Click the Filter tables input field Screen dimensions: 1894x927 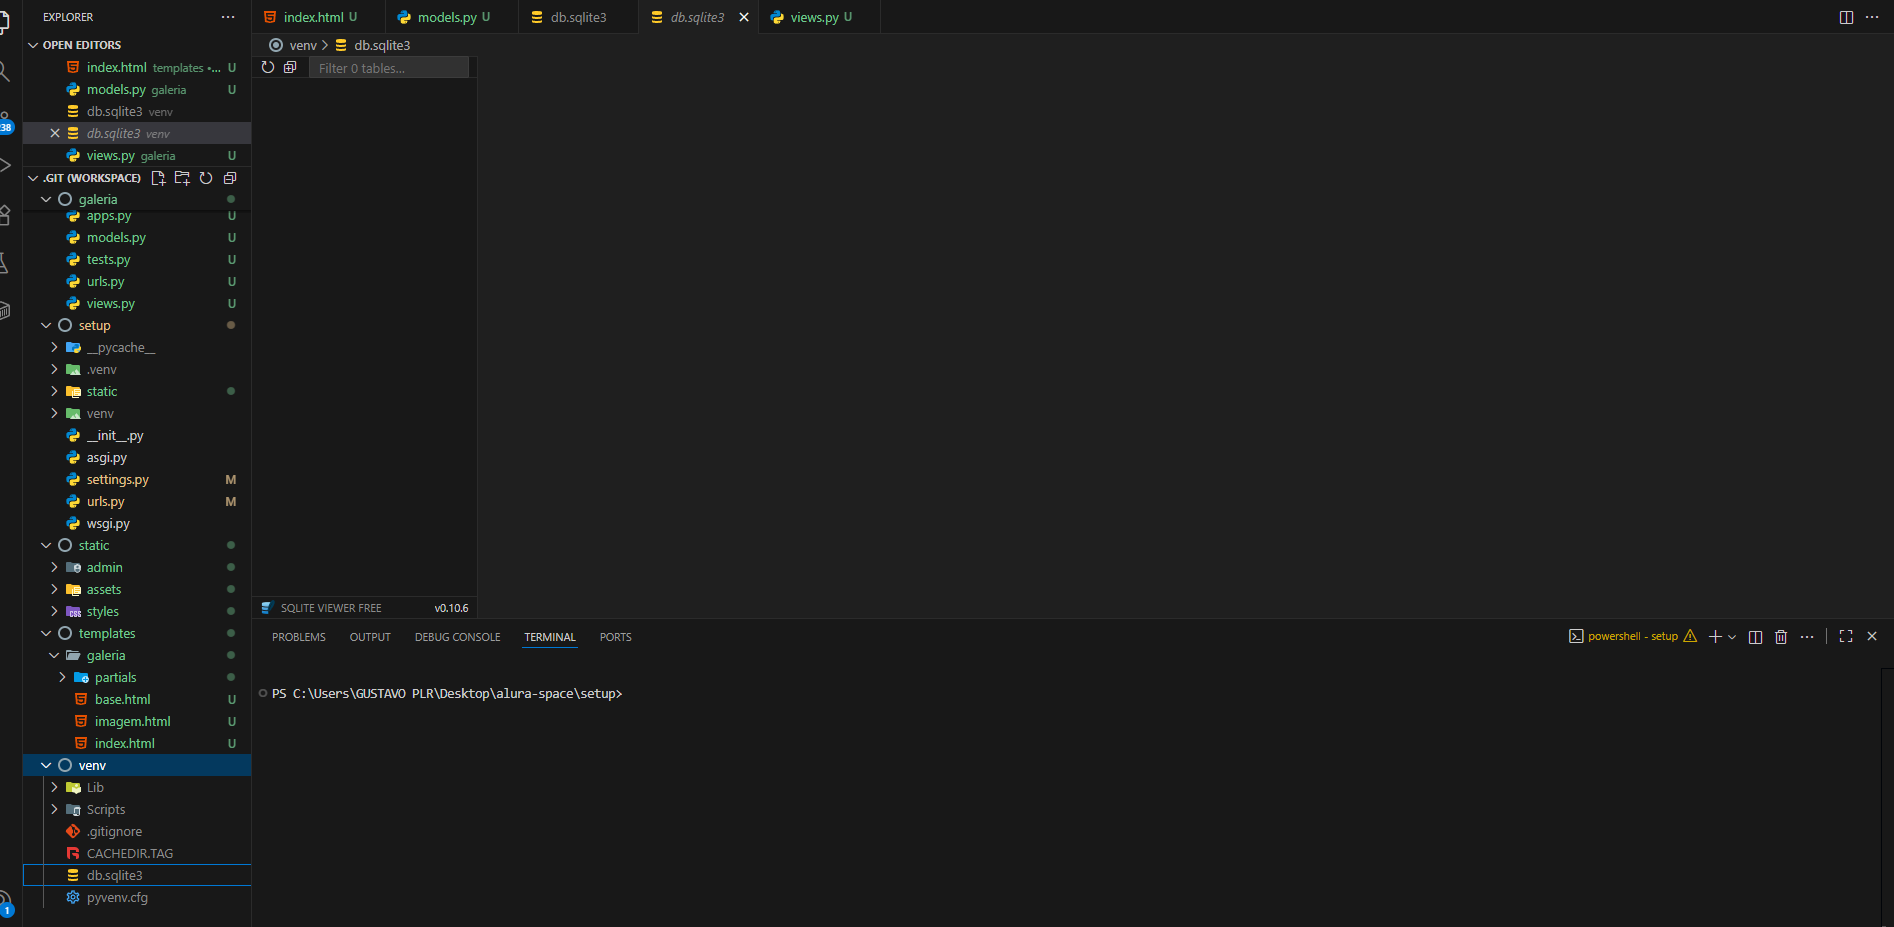coord(389,68)
